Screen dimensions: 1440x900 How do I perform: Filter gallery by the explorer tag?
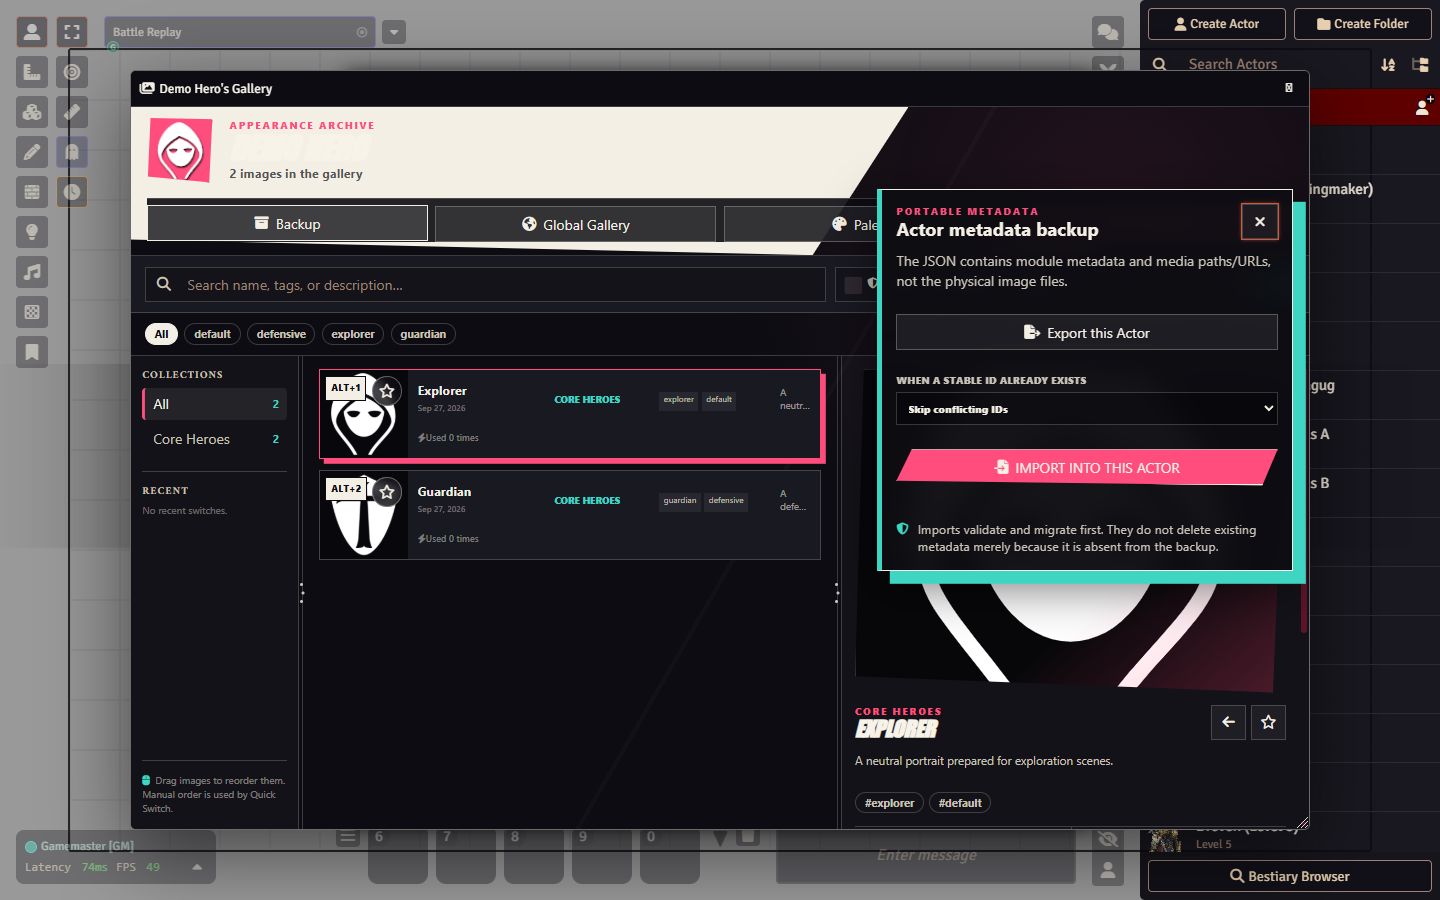click(x=353, y=334)
